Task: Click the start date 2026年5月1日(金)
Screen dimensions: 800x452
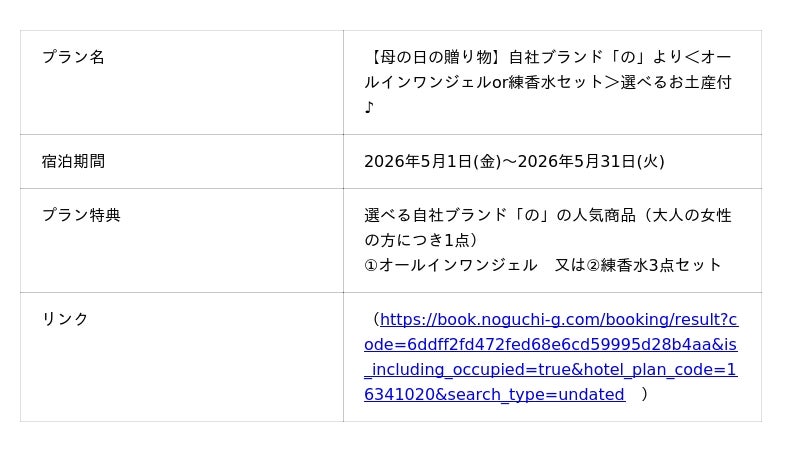Action: click(432, 161)
